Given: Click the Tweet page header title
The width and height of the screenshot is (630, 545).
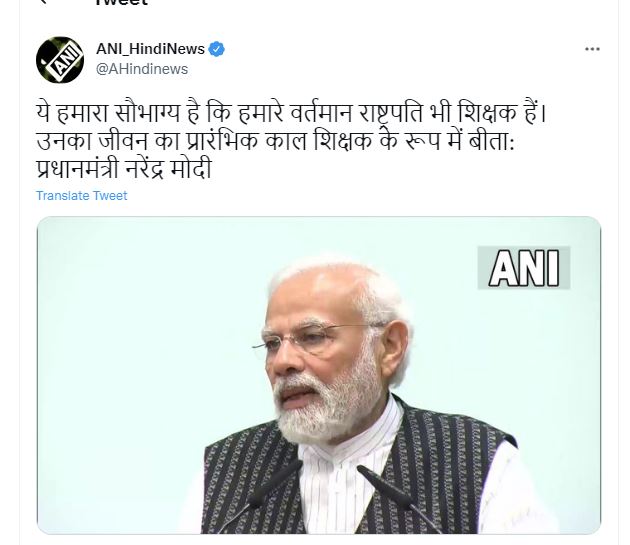Looking at the screenshot, I should point(121,2).
